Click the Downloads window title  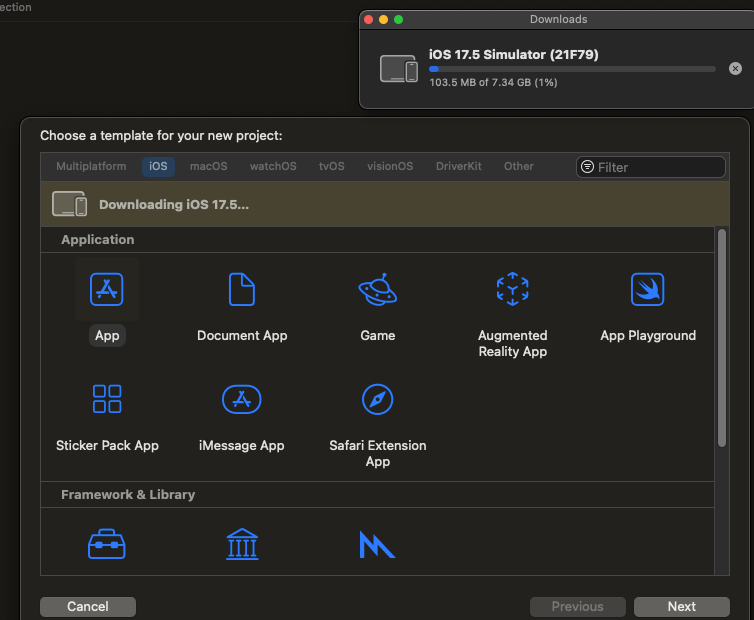558,19
